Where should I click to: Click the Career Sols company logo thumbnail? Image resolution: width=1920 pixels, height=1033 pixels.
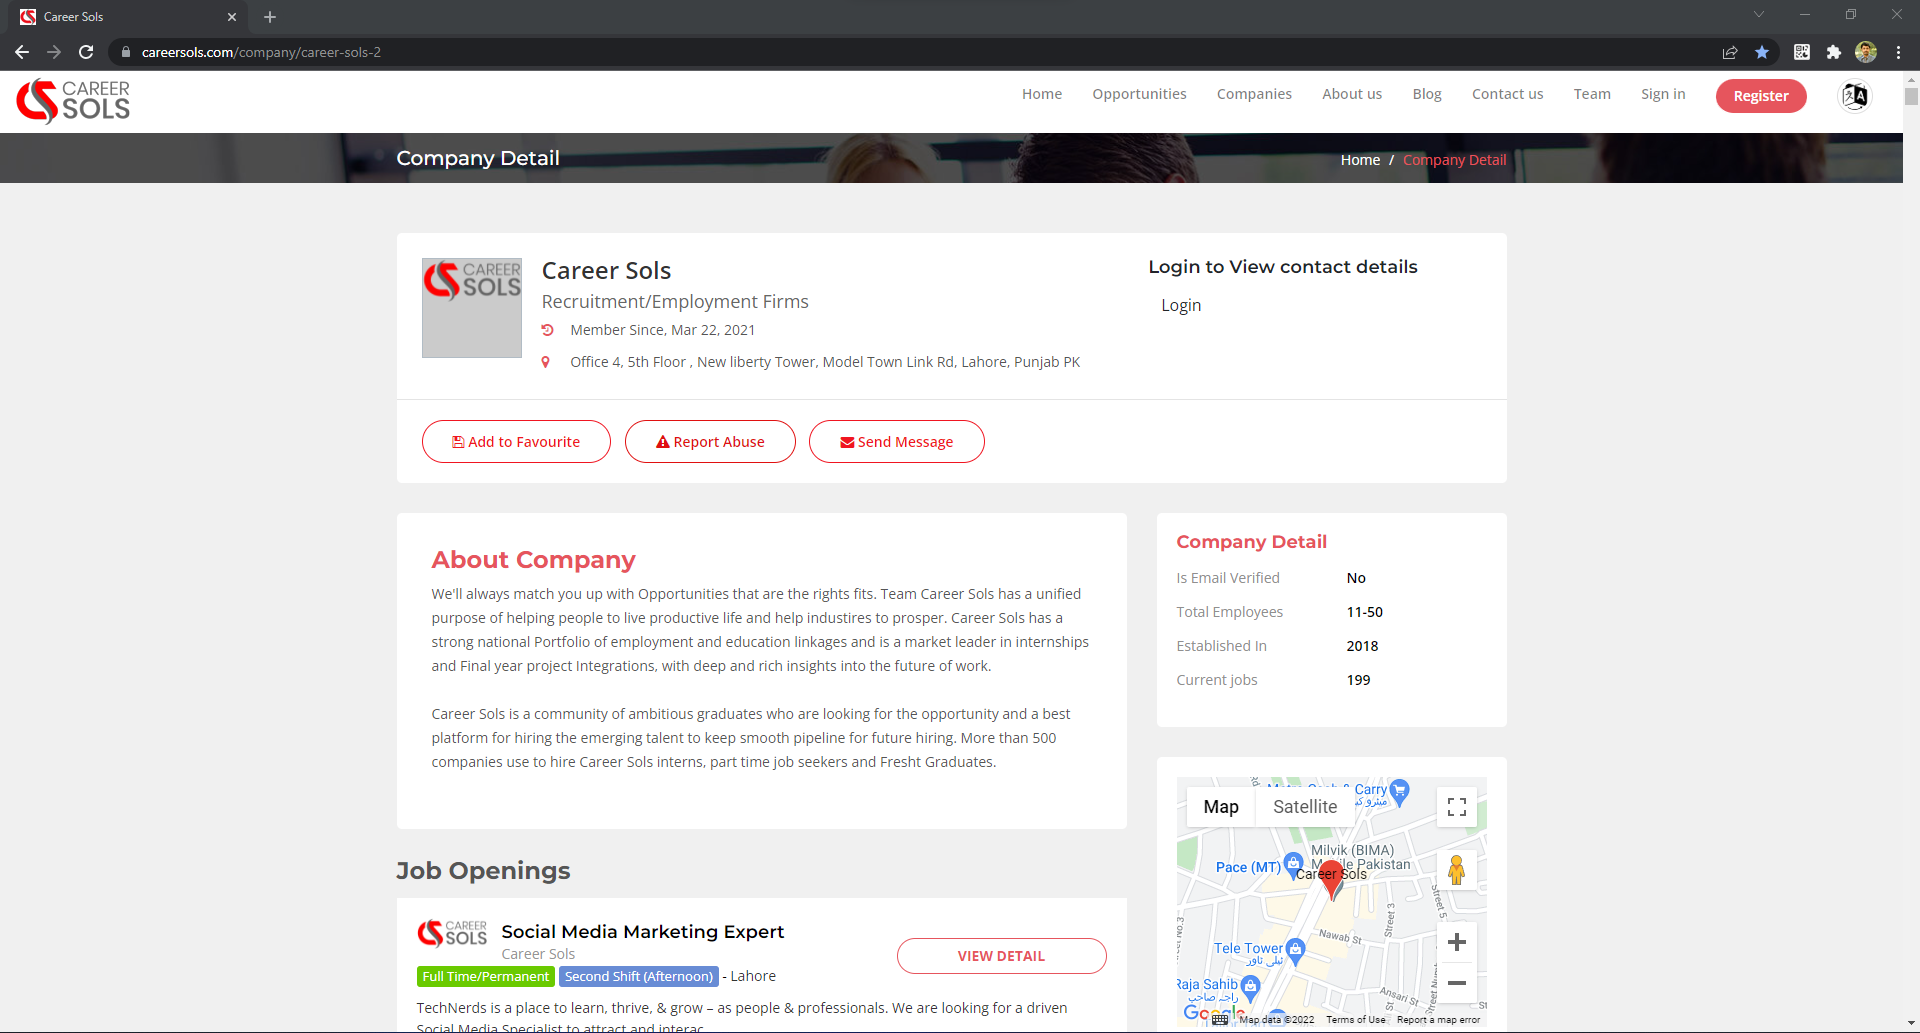coord(472,308)
